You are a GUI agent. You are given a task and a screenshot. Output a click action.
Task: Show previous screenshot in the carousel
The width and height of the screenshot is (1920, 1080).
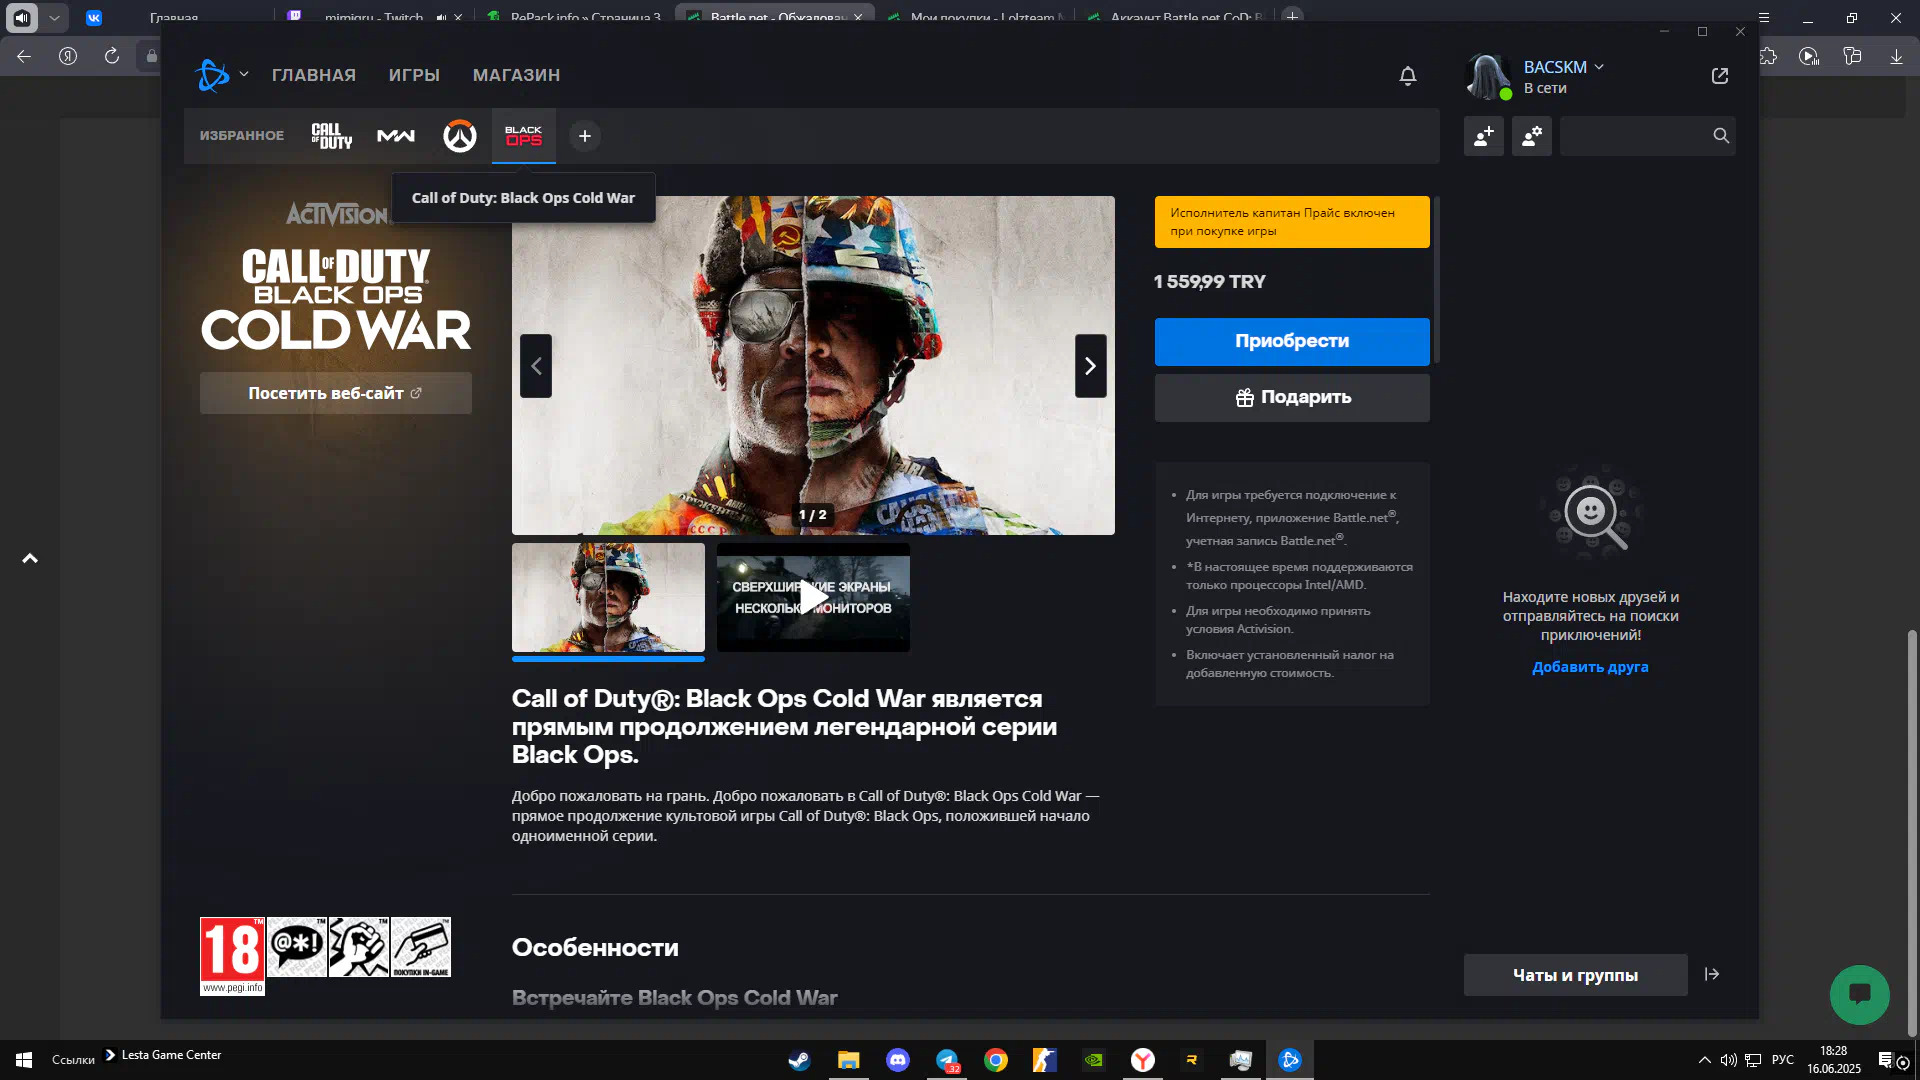pos(536,366)
